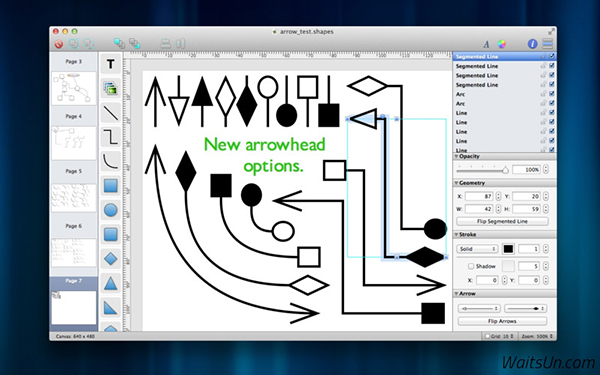
Task: Click 'Canvas: 640 x 480' status text
Action: click(x=75, y=336)
